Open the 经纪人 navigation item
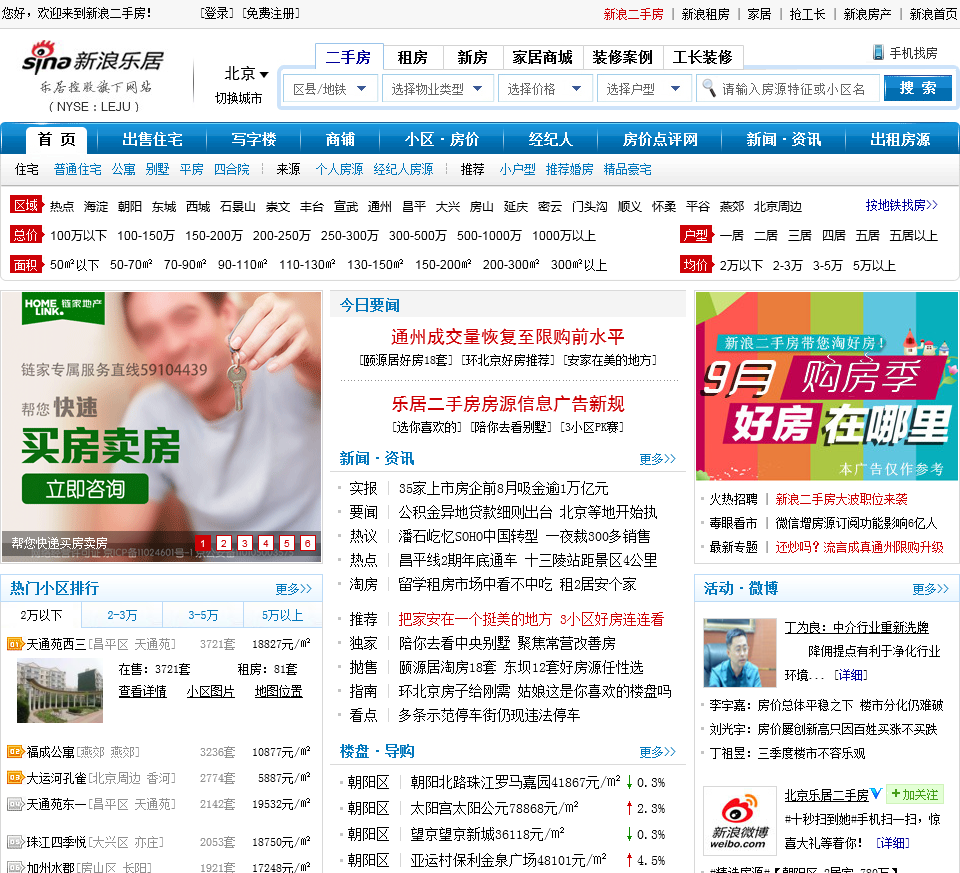The width and height of the screenshot is (960, 873). (550, 140)
